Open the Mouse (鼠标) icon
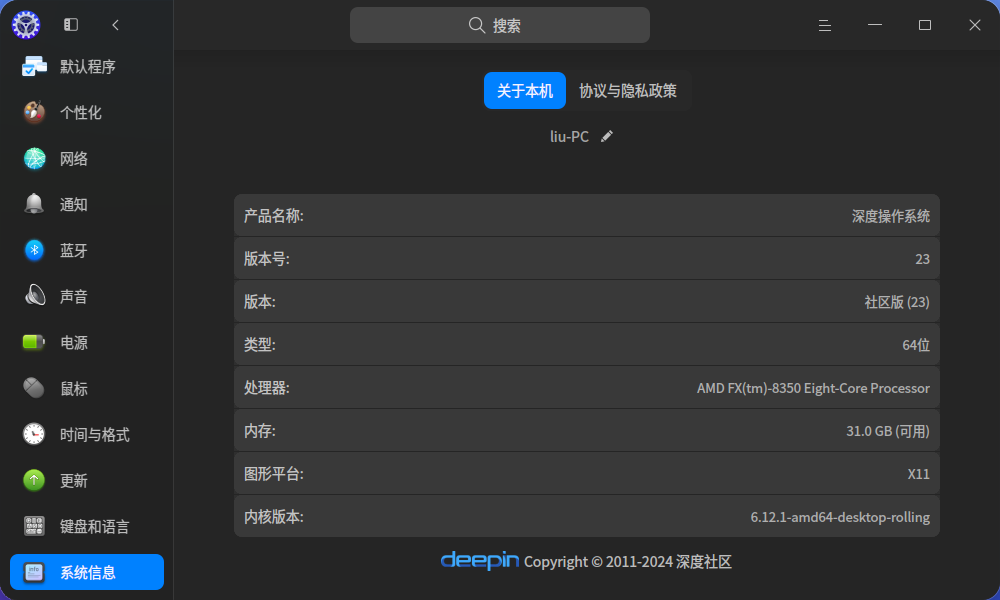Viewport: 1000px width, 600px height. point(34,388)
